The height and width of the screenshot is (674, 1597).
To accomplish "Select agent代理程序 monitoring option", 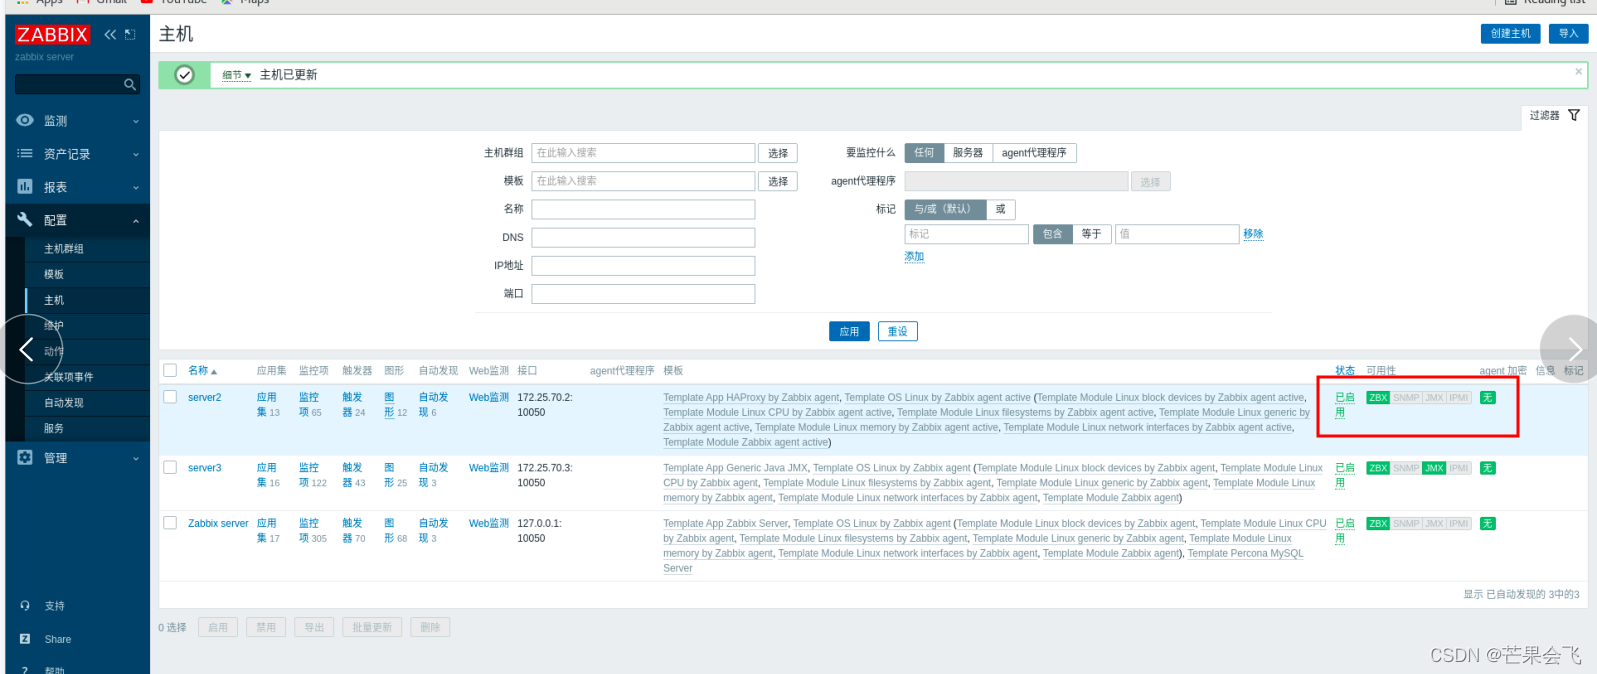I will pos(1034,153).
